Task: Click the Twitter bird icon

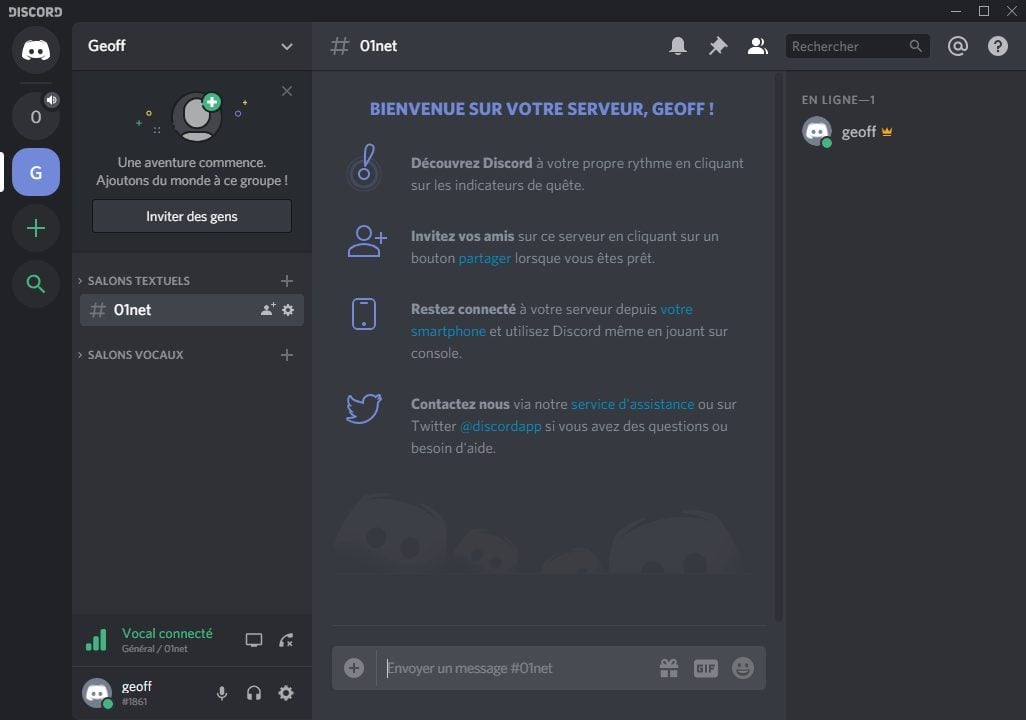Action: click(x=364, y=408)
